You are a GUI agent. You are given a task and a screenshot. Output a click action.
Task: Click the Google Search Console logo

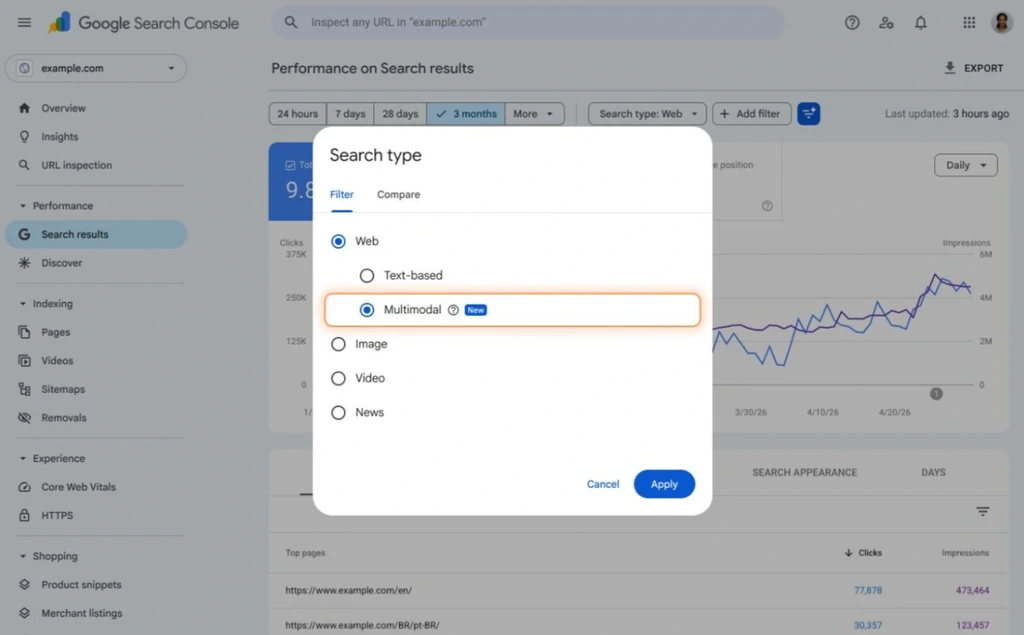pyautogui.click(x=143, y=23)
